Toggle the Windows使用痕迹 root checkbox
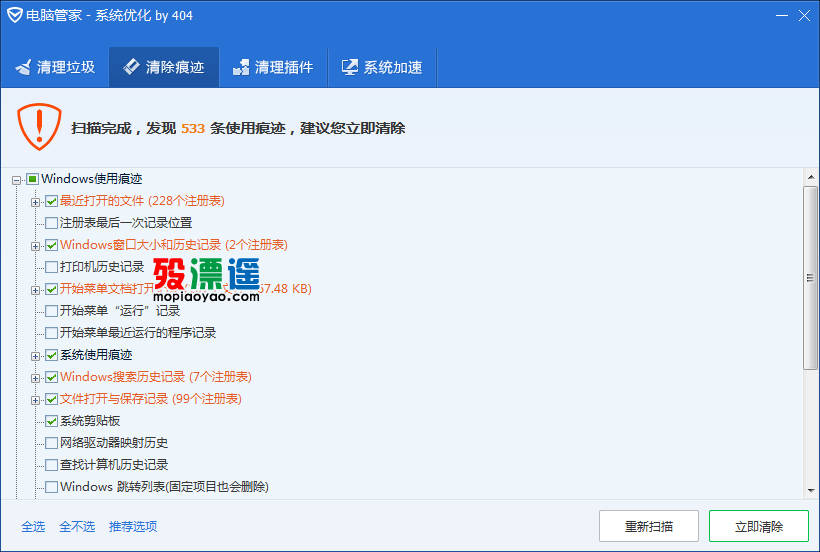 point(32,179)
